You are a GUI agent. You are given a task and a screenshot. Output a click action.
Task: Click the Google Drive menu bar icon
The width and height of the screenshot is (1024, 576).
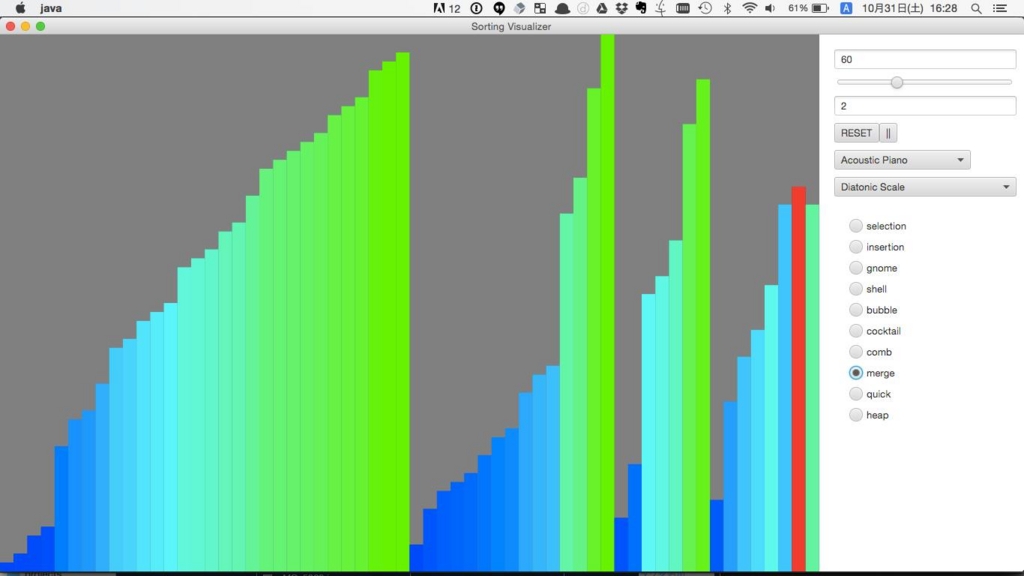[600, 8]
